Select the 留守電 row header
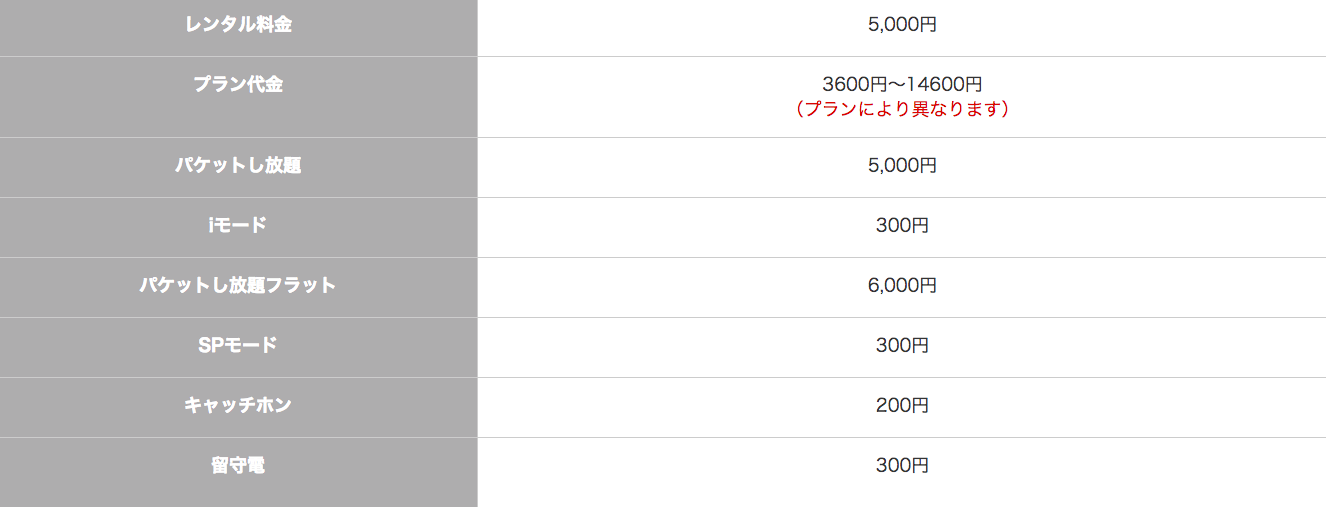Viewport: 1326px width, 507px height. tap(238, 465)
